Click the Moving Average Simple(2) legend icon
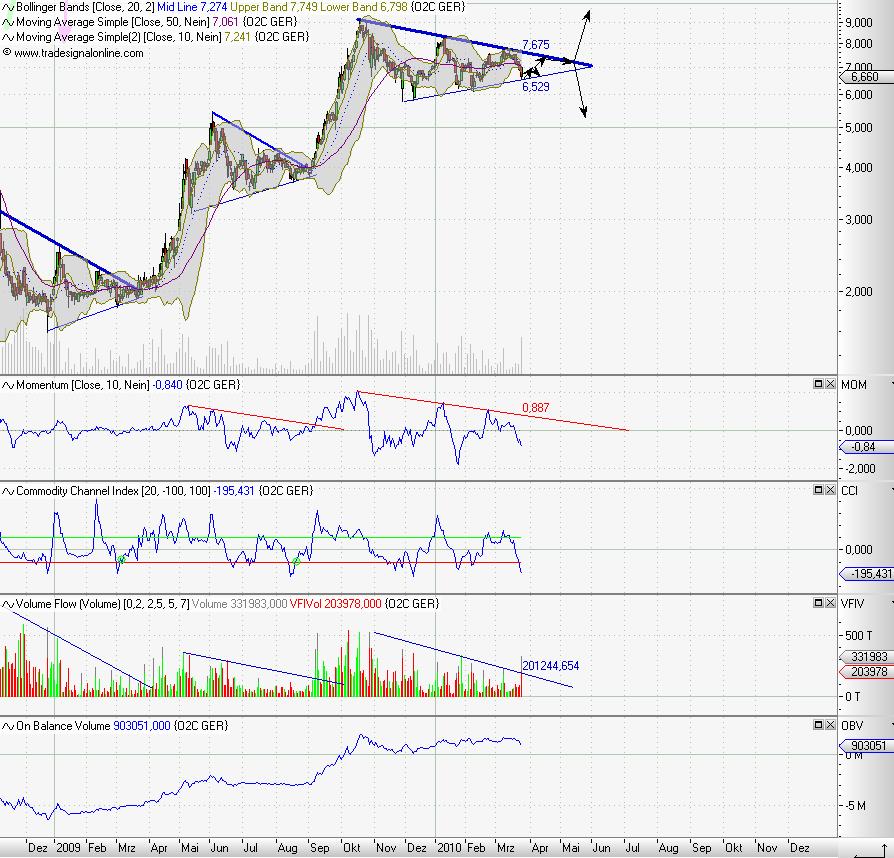Viewport: 894px width, 858px height. 8,36
